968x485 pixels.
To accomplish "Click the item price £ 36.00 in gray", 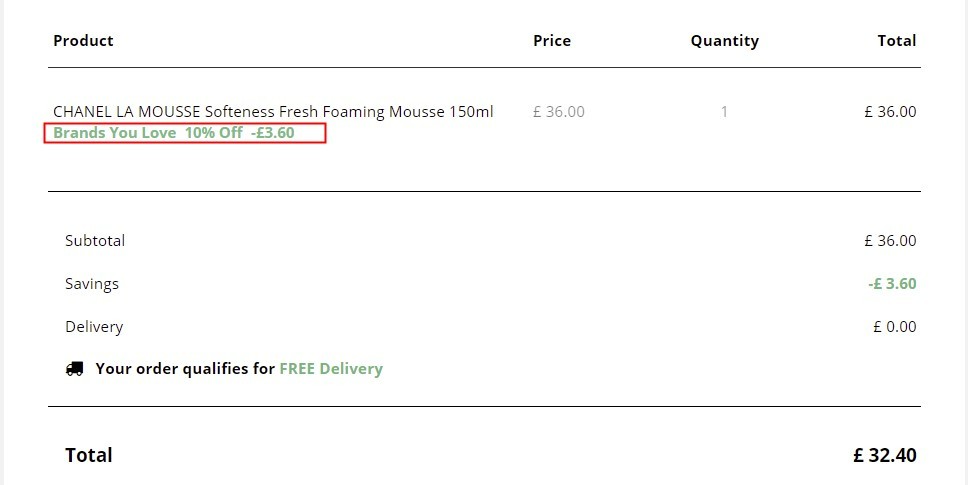I will click(x=559, y=112).
